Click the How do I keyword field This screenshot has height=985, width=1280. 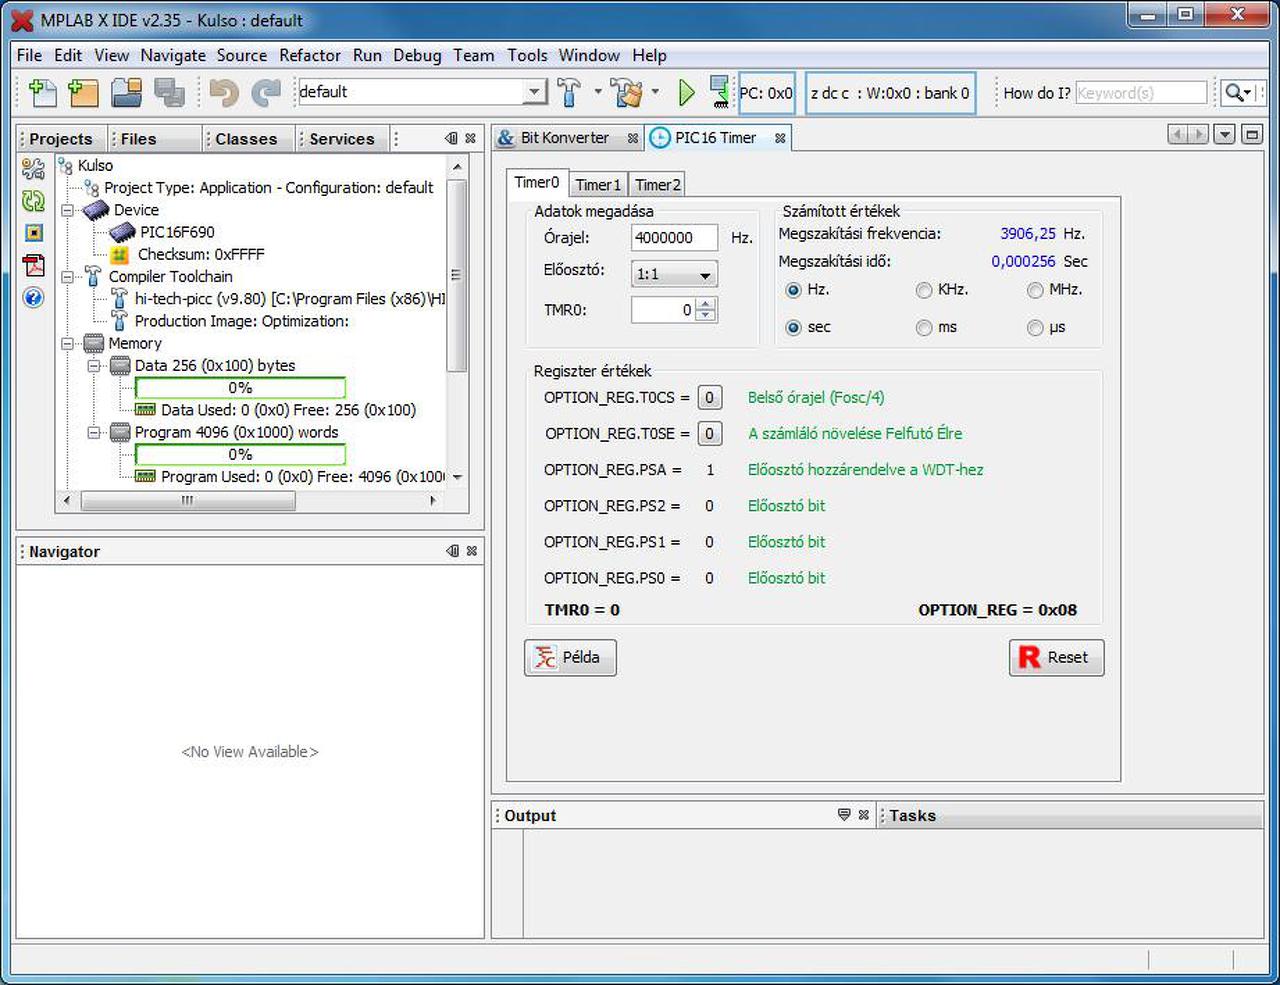click(x=1141, y=93)
